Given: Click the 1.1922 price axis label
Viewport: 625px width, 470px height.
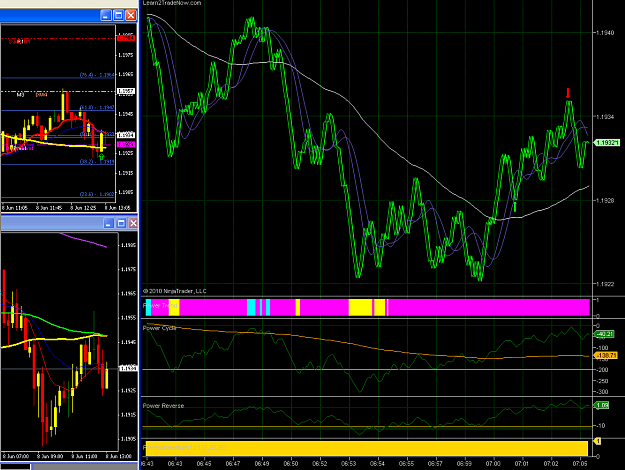Looking at the screenshot, I should [605, 284].
